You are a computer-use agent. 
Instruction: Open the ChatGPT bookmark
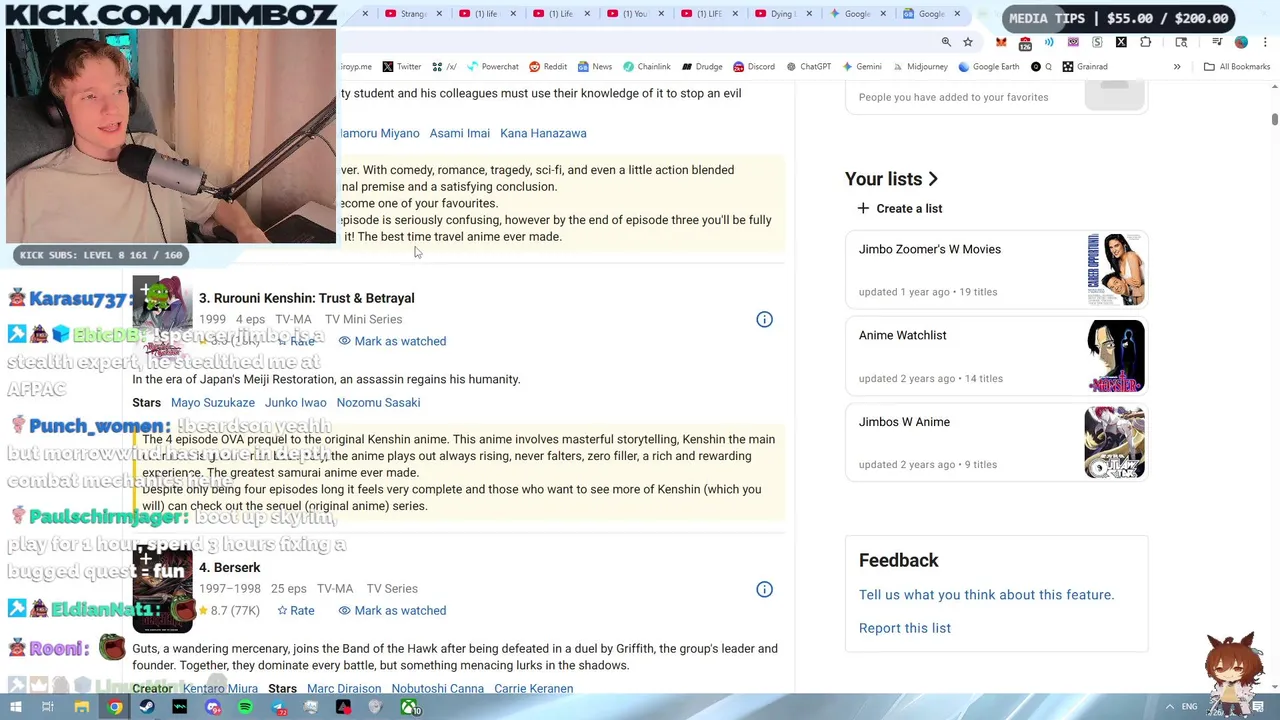coord(808,67)
